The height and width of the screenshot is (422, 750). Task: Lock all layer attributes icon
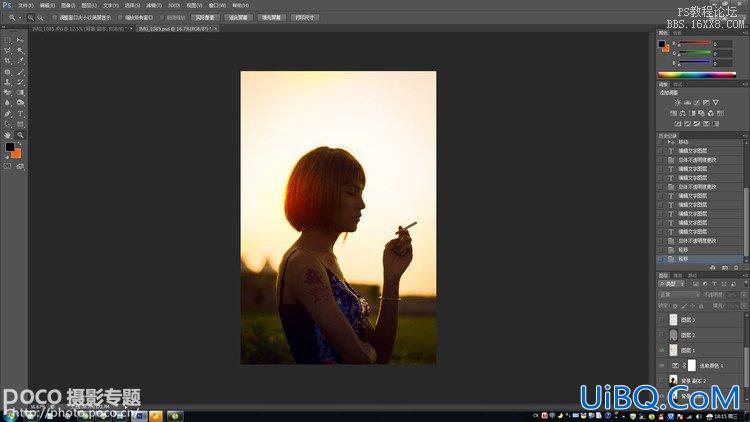pyautogui.click(x=701, y=306)
